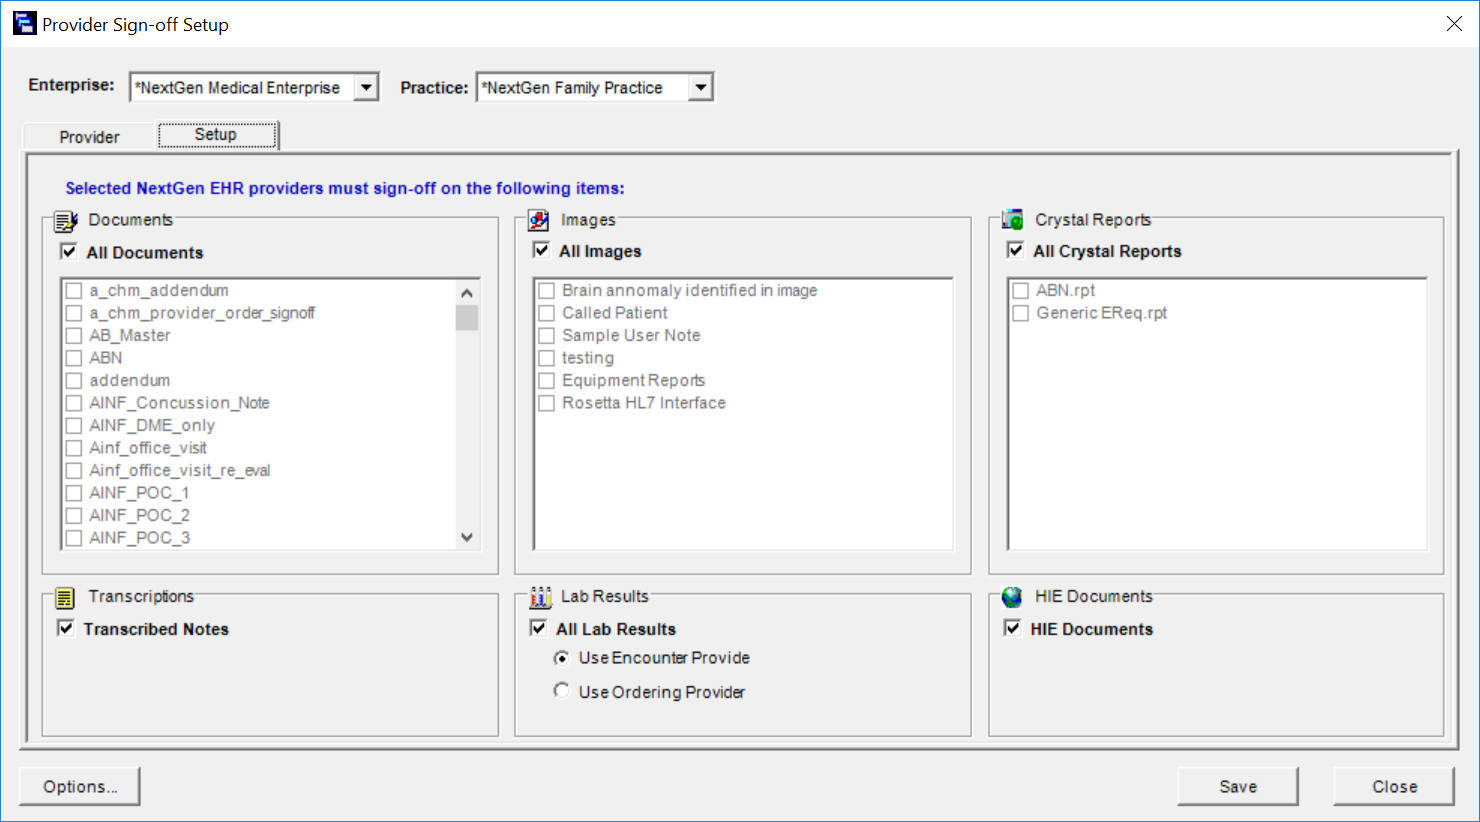This screenshot has width=1480, height=822.
Task: Check the AB_Master document checkbox
Action: pos(74,336)
